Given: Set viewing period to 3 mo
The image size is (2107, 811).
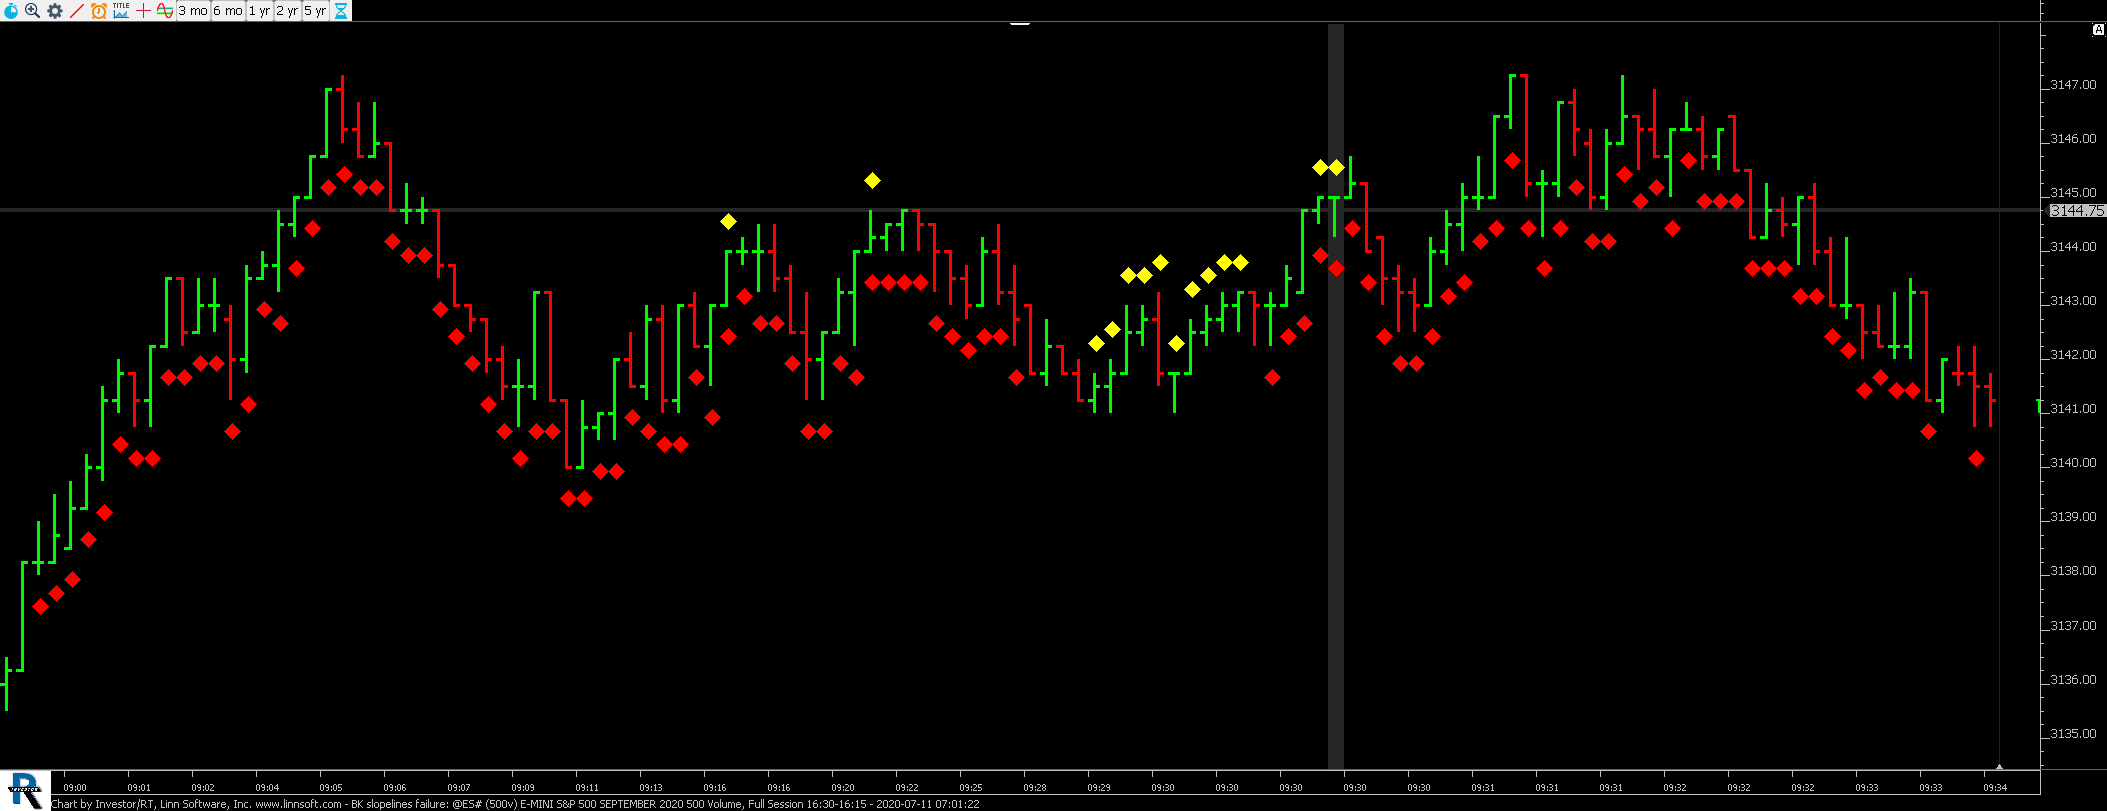Looking at the screenshot, I should click(x=193, y=11).
